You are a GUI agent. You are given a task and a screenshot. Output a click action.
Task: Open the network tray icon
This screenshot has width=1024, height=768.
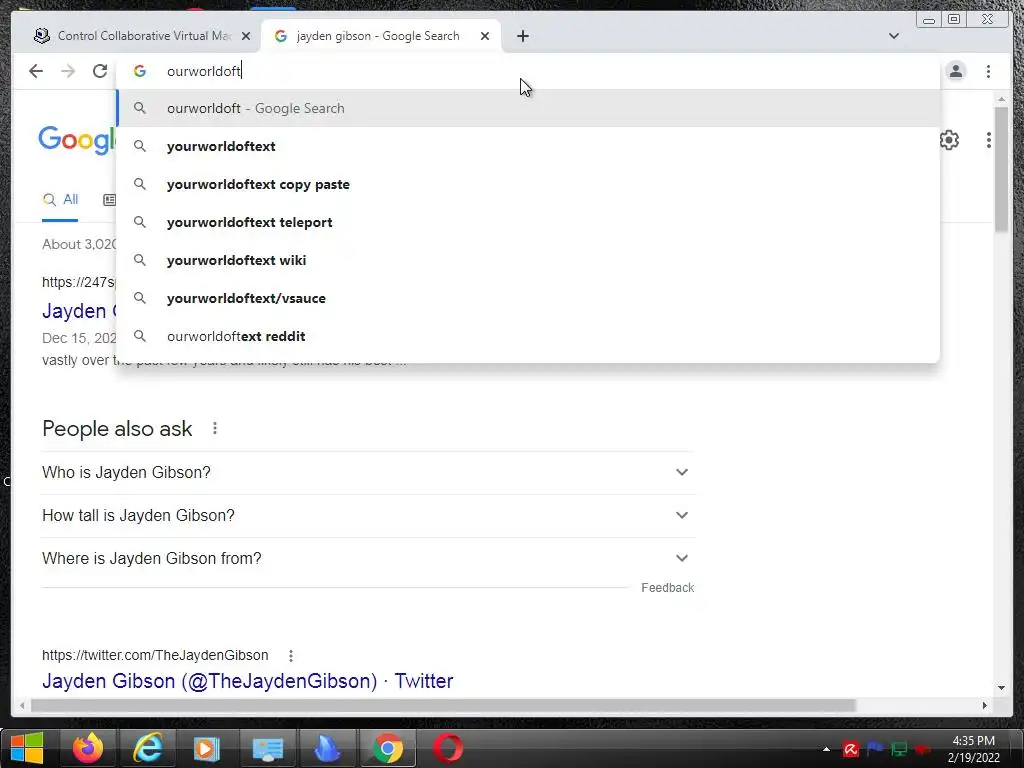click(x=899, y=749)
